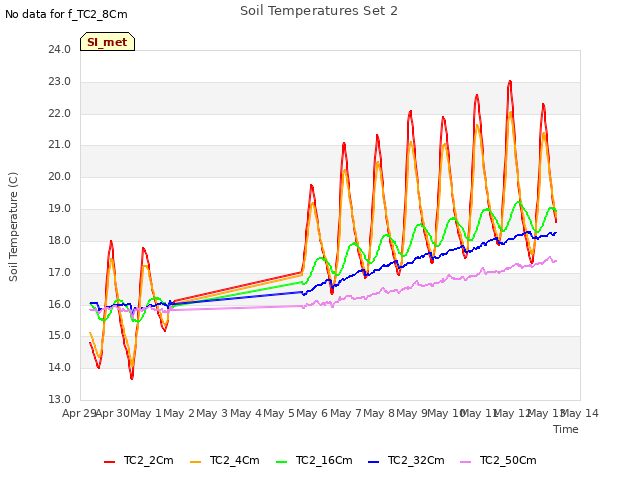
Task: Click the 22.0 y-axis tick label
Action: [60, 113]
